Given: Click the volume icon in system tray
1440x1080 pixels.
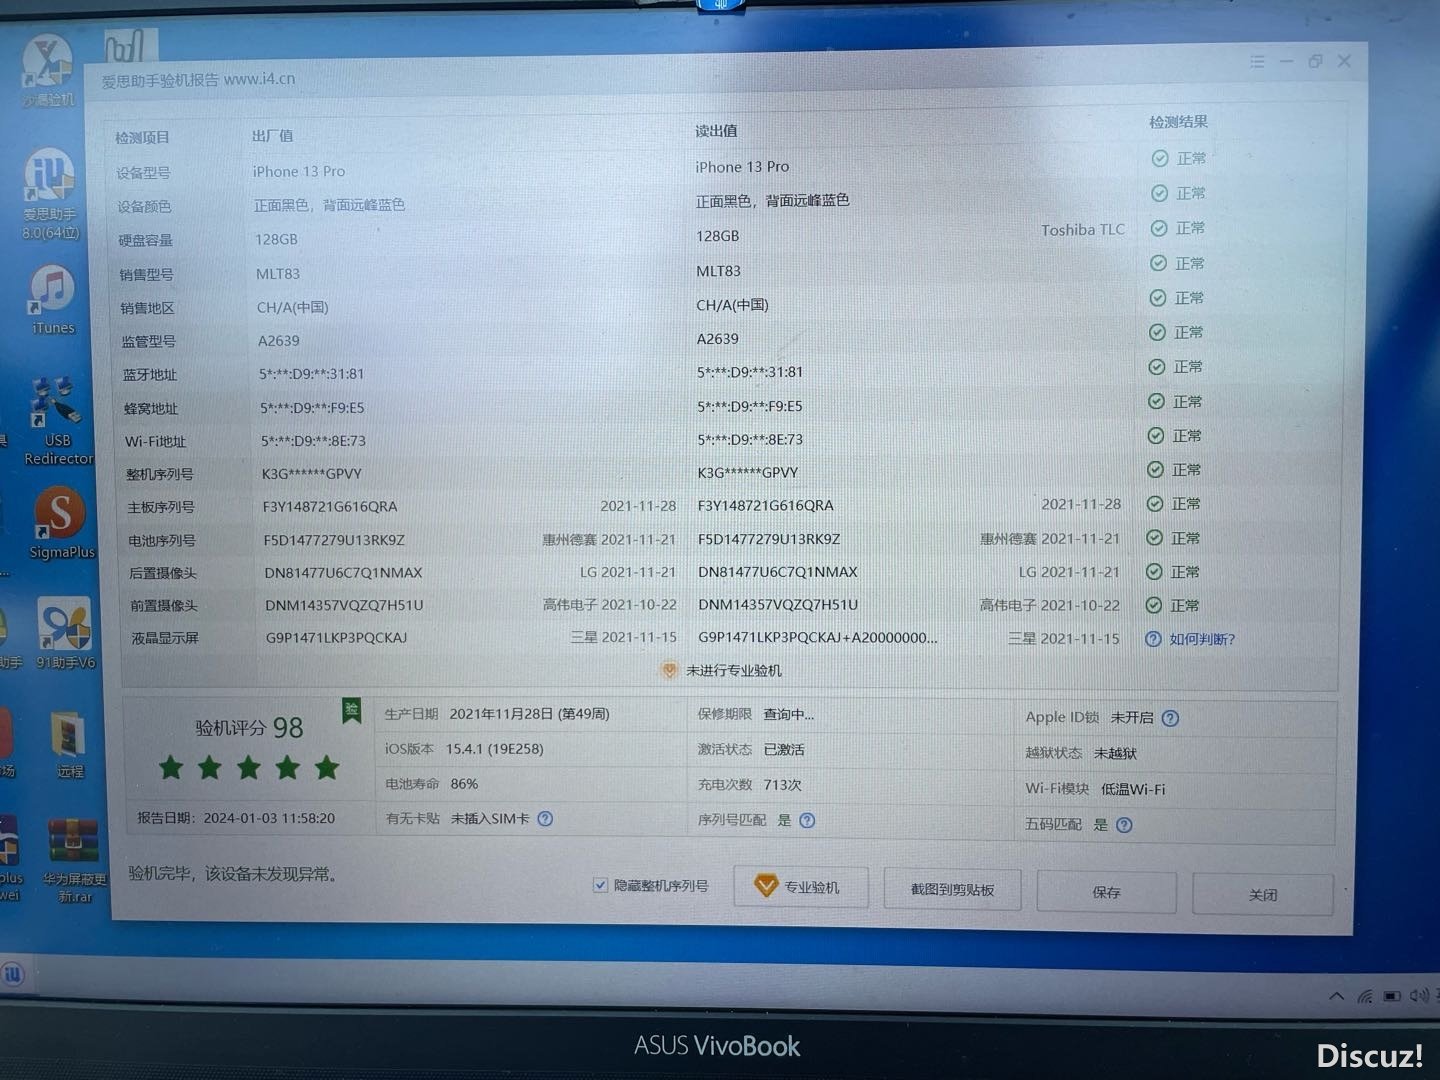Looking at the screenshot, I should (x=1418, y=996).
